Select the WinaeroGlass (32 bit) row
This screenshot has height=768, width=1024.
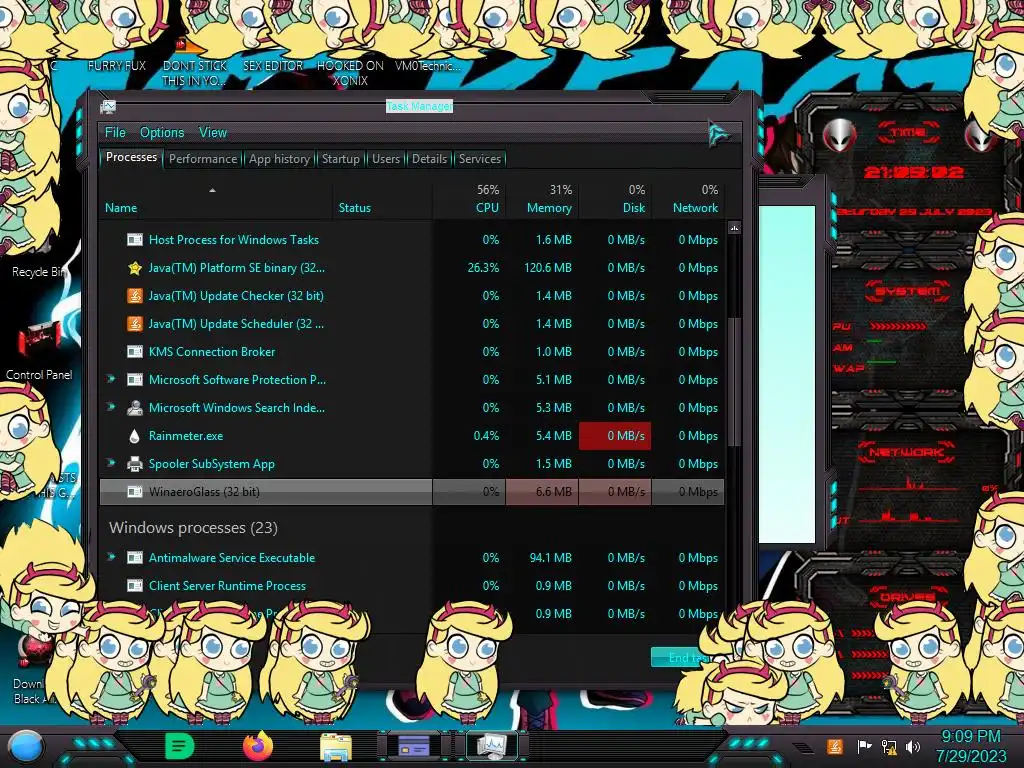412,492
